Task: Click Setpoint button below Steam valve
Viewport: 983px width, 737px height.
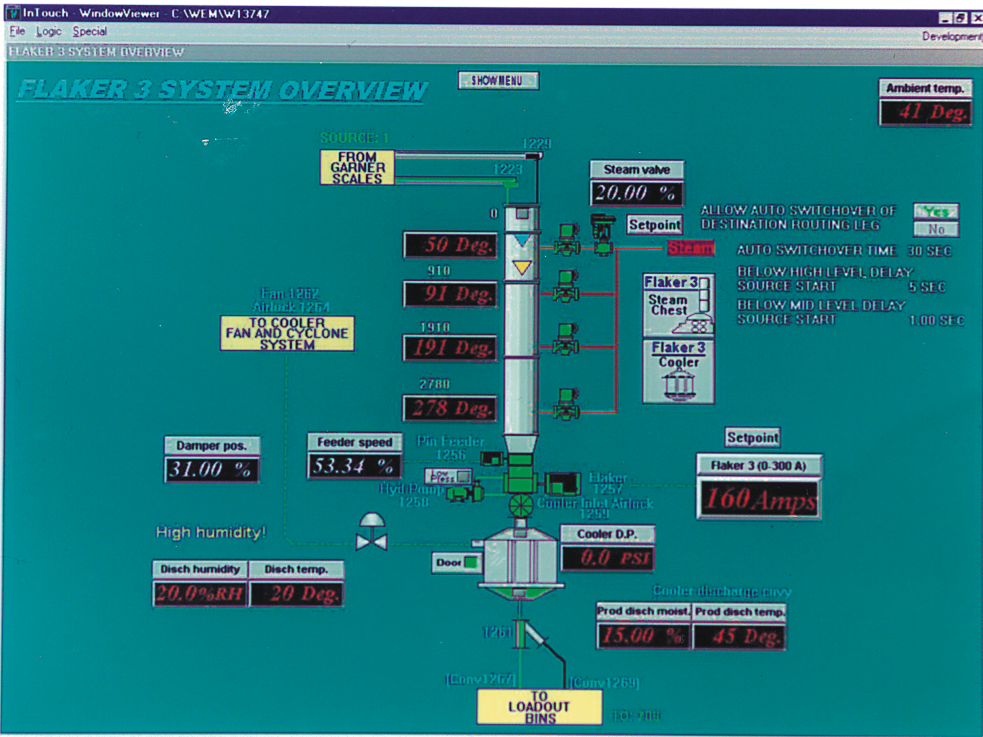Action: click(655, 225)
